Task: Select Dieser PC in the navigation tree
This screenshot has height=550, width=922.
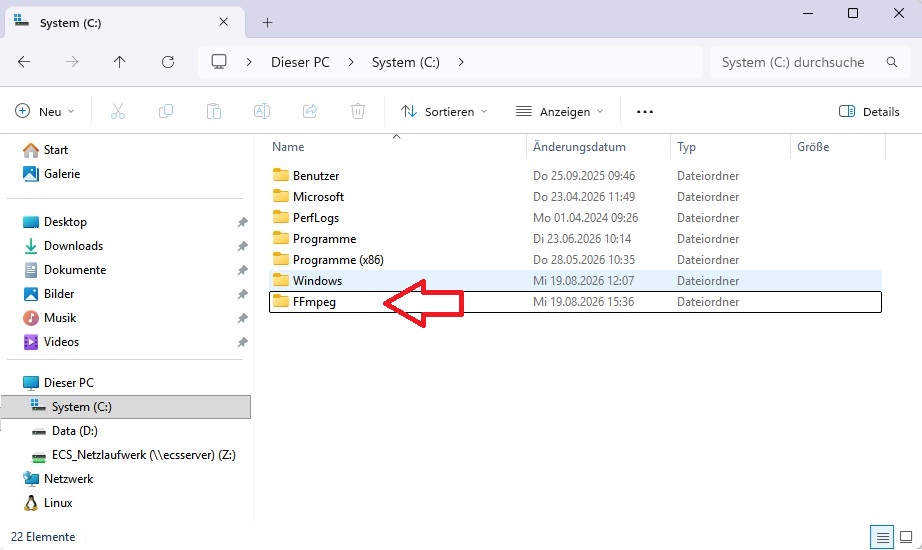Action: pyautogui.click(x=58, y=383)
